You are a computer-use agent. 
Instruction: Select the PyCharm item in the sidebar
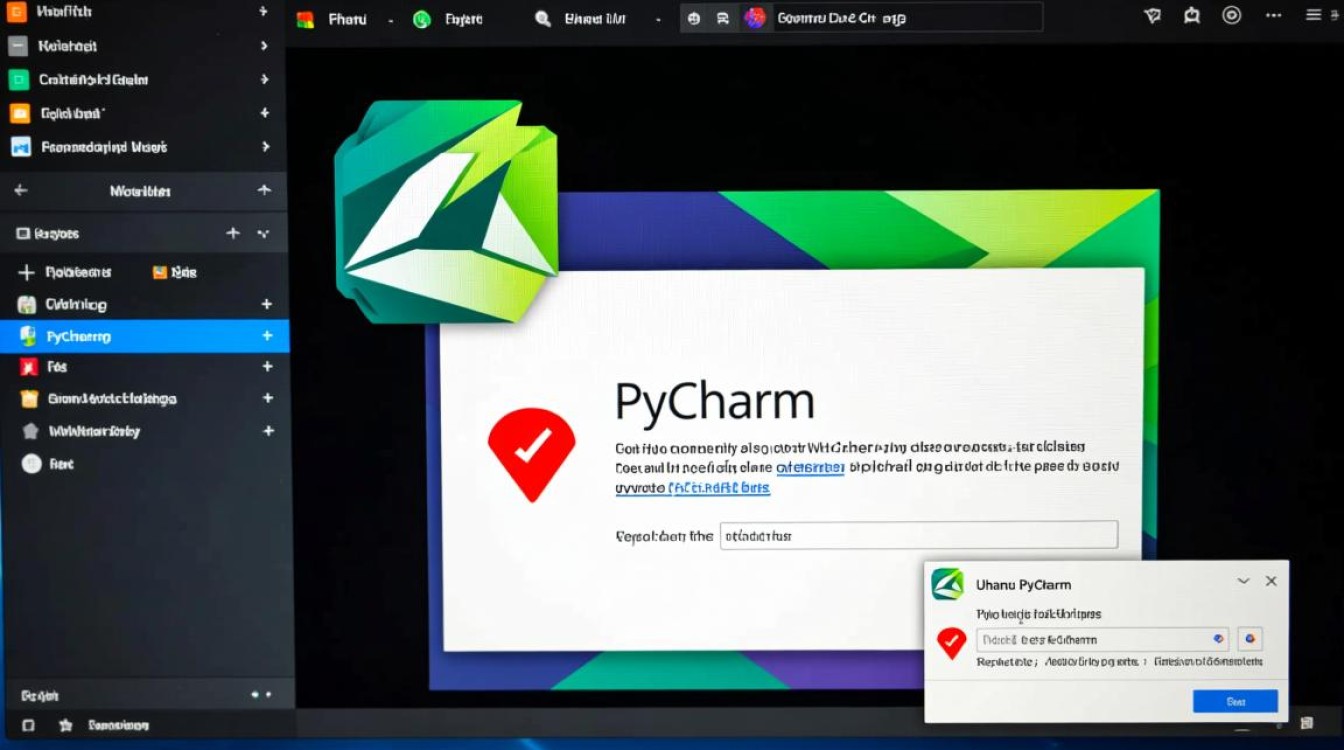145,336
